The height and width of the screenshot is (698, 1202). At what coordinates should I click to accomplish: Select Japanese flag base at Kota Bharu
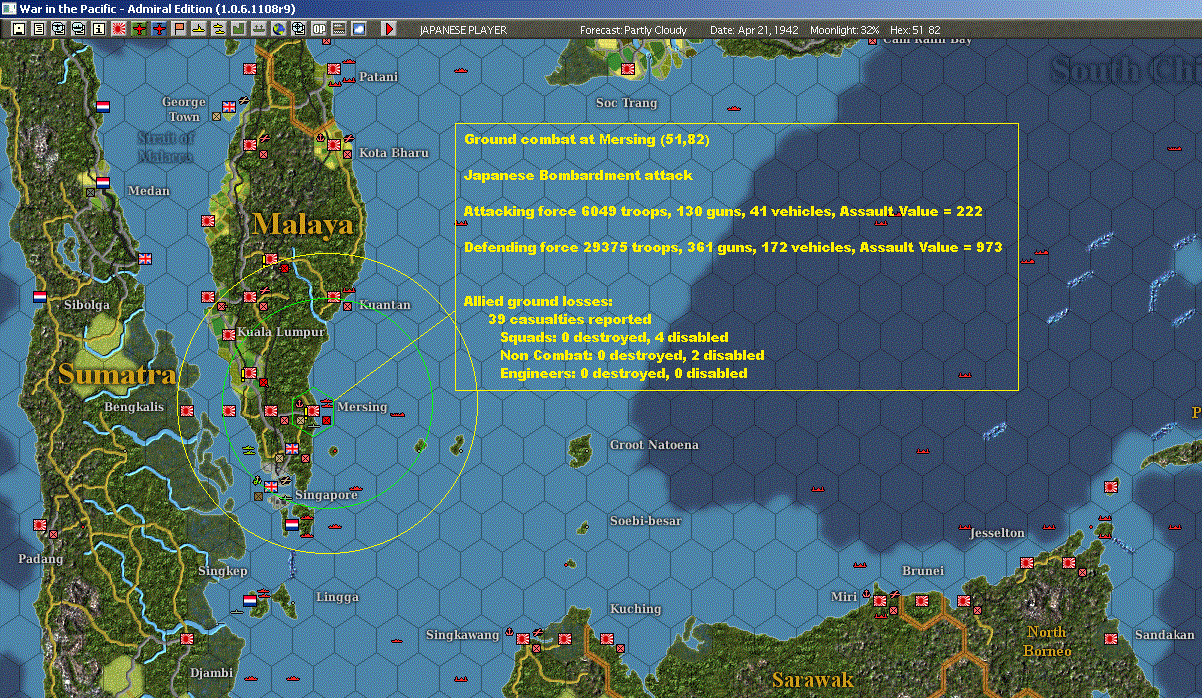point(335,144)
